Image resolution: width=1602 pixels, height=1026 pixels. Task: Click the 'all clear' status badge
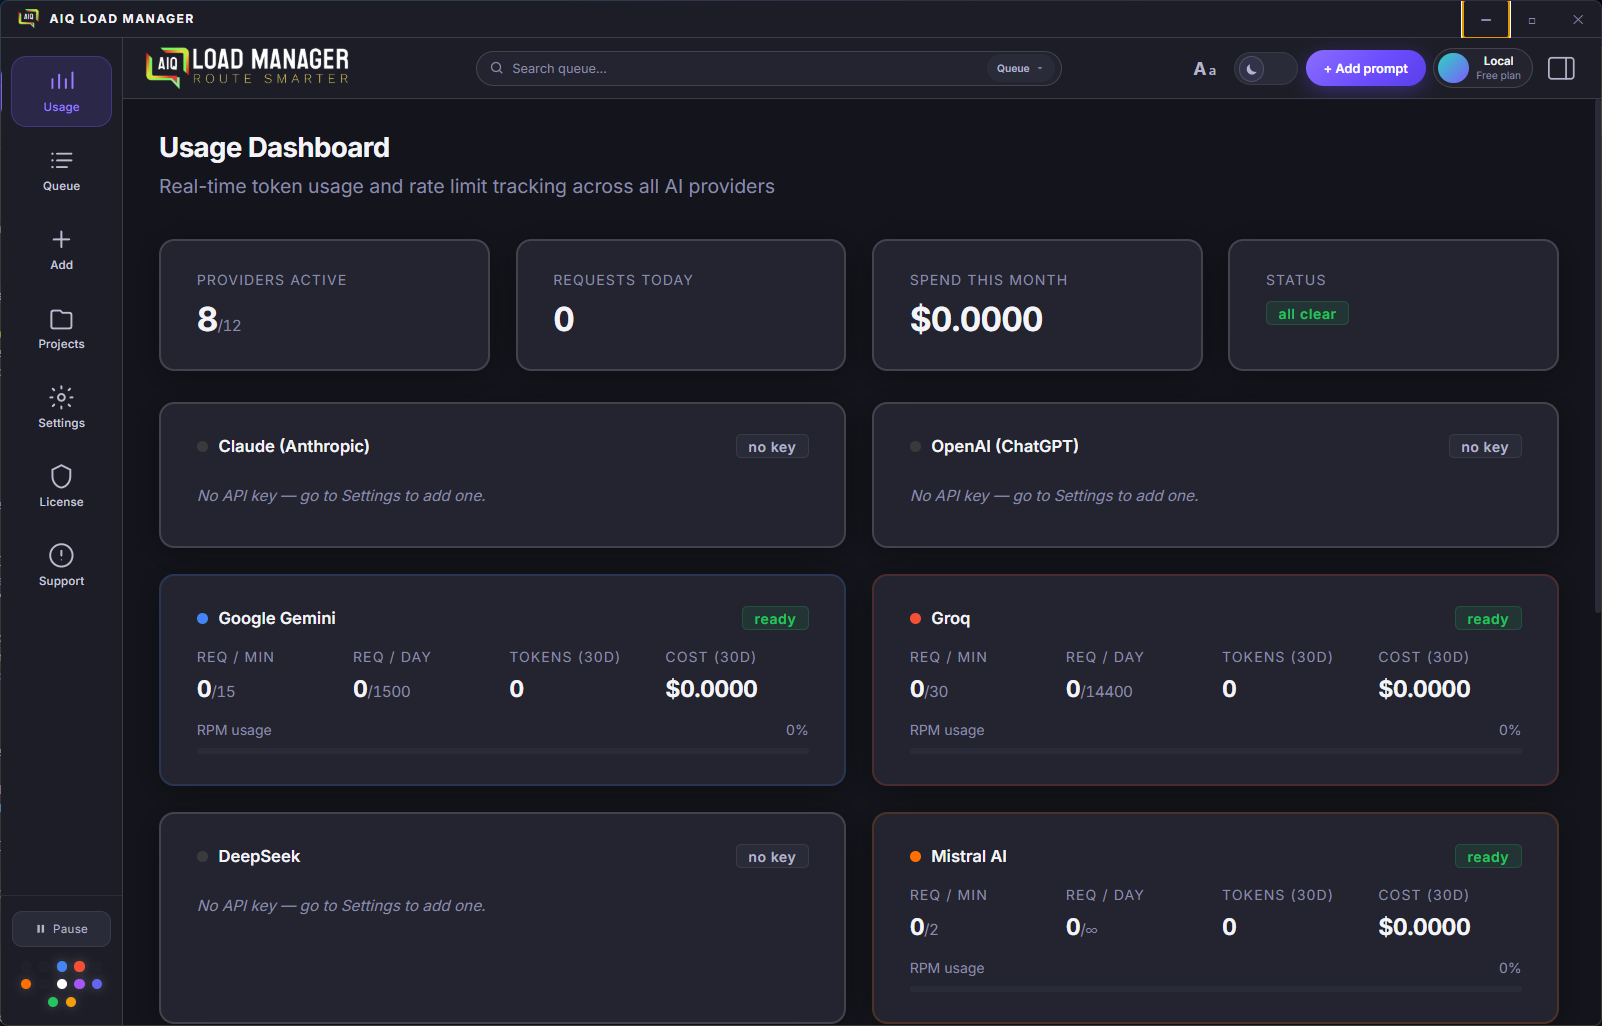point(1307,314)
